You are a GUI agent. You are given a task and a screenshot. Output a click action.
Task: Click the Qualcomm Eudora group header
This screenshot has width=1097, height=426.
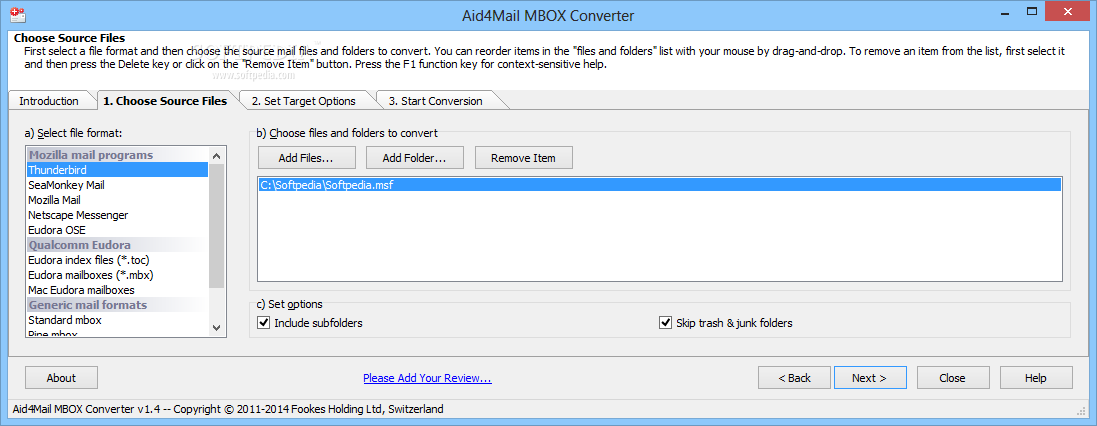pos(118,245)
